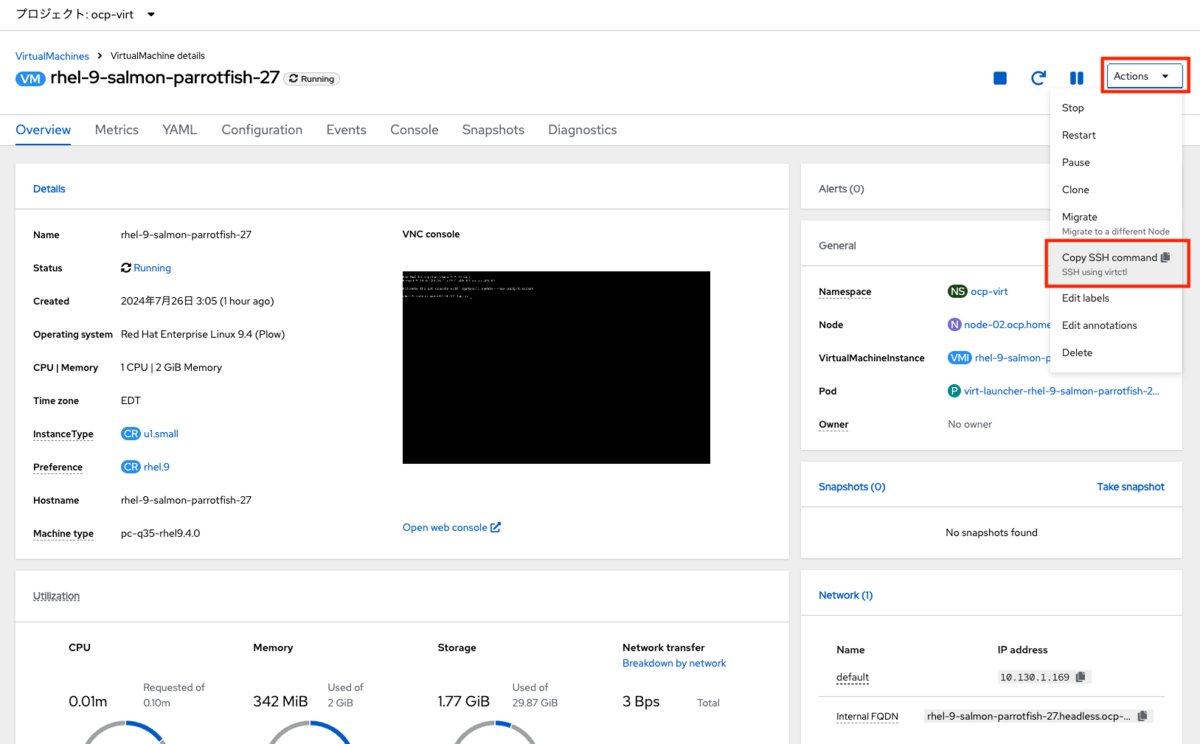This screenshot has height=744, width=1200.
Task: Click Take snapshot
Action: pos(1131,487)
